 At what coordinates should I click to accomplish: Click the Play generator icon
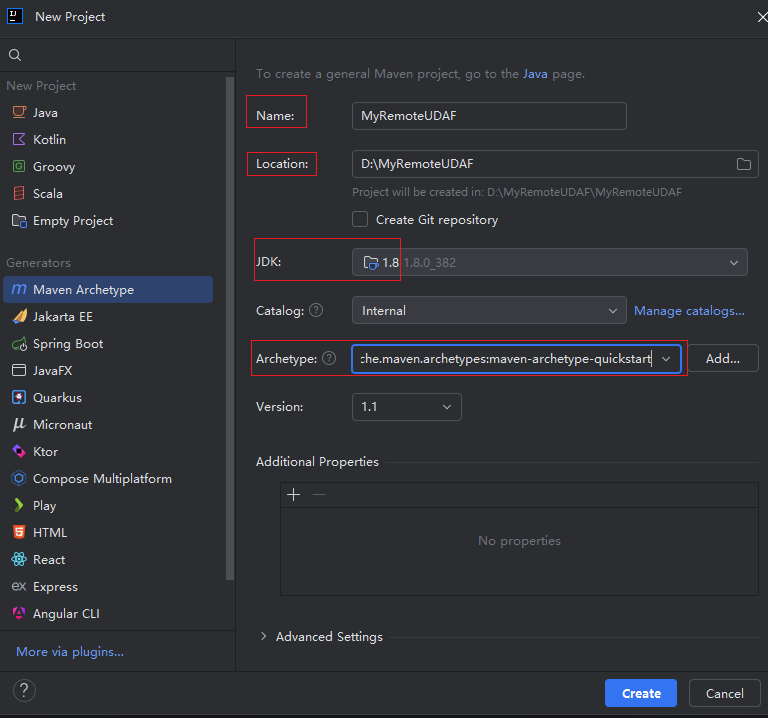pos(19,505)
